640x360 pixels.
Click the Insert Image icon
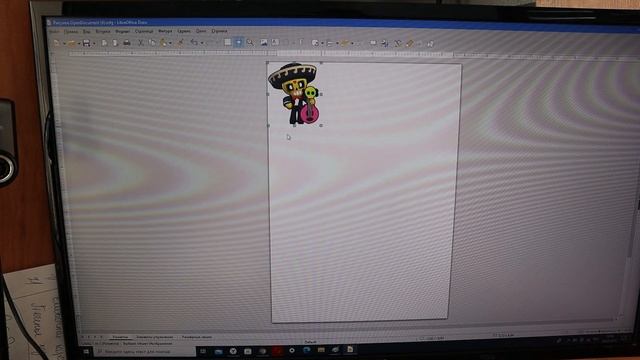point(264,42)
